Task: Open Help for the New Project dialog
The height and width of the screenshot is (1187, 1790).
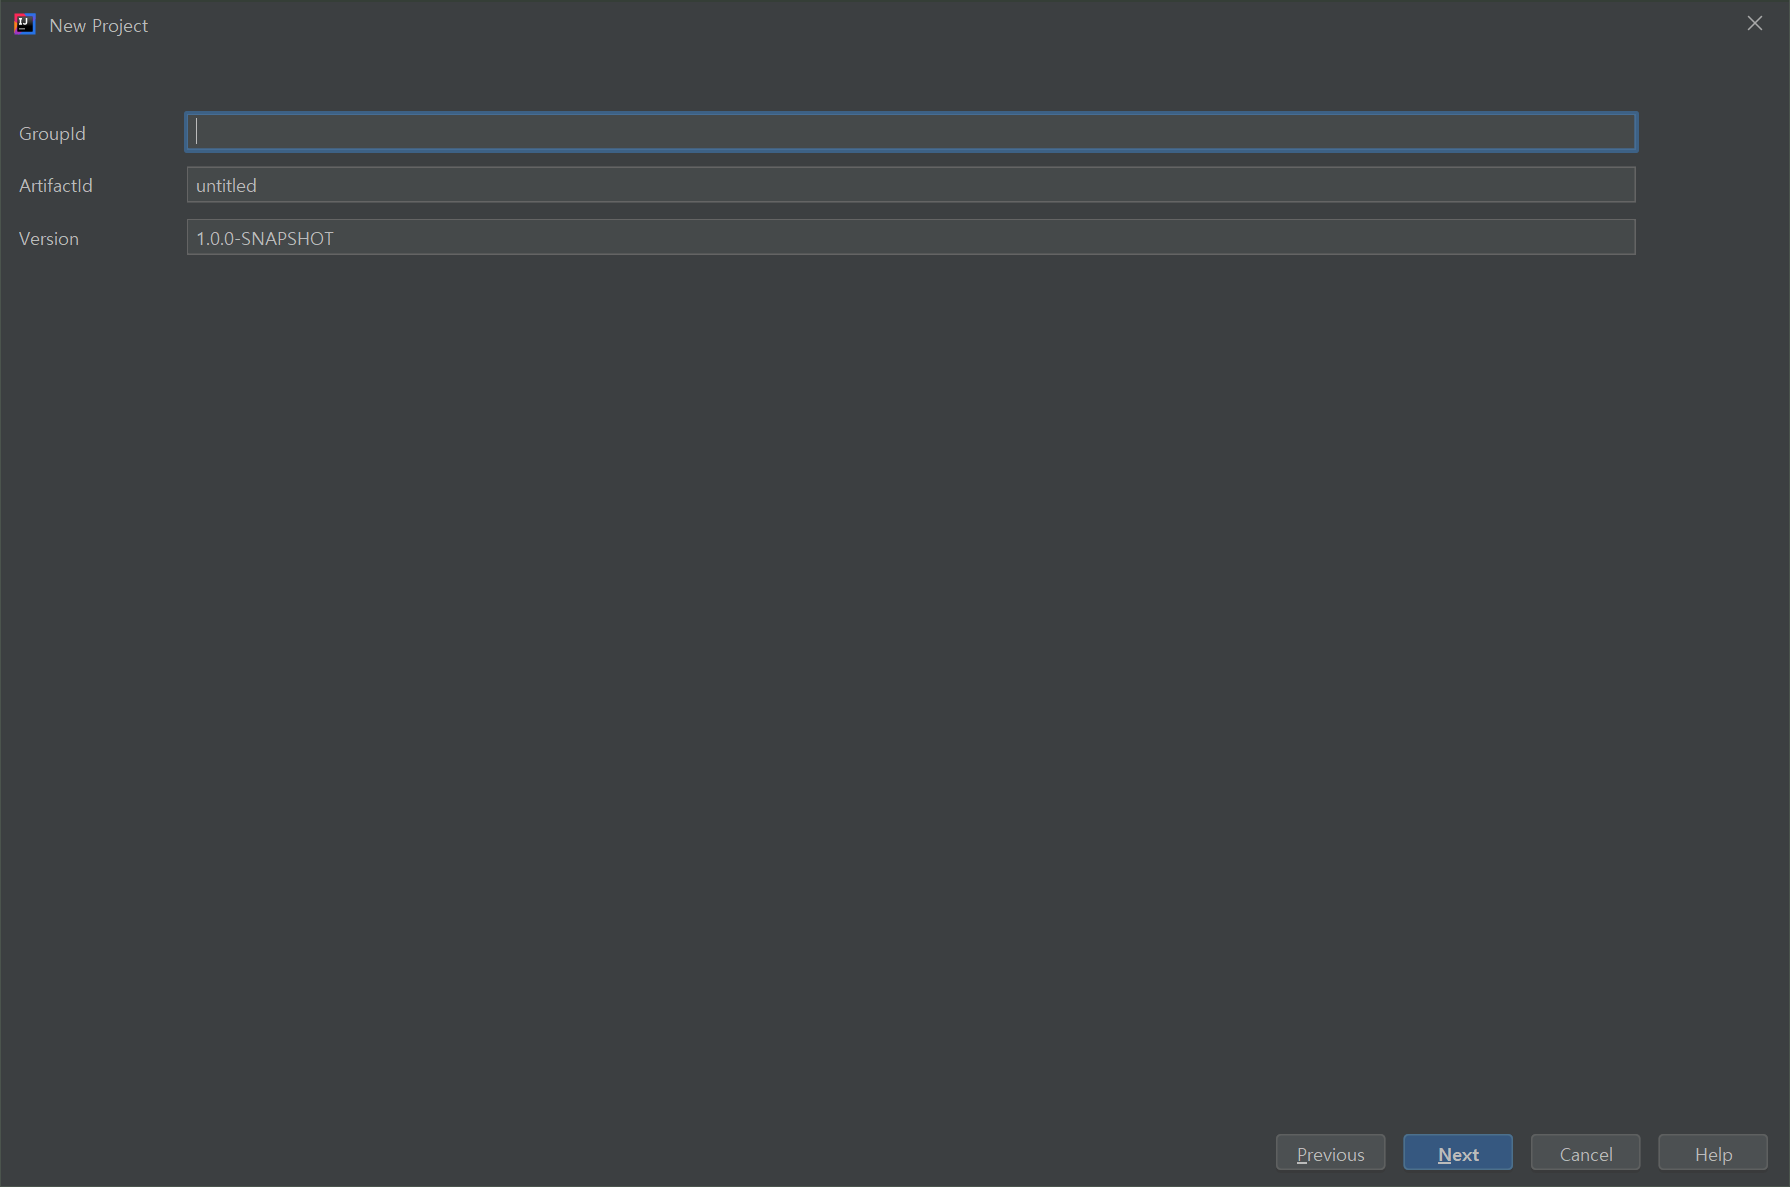Action: click(x=1713, y=1153)
